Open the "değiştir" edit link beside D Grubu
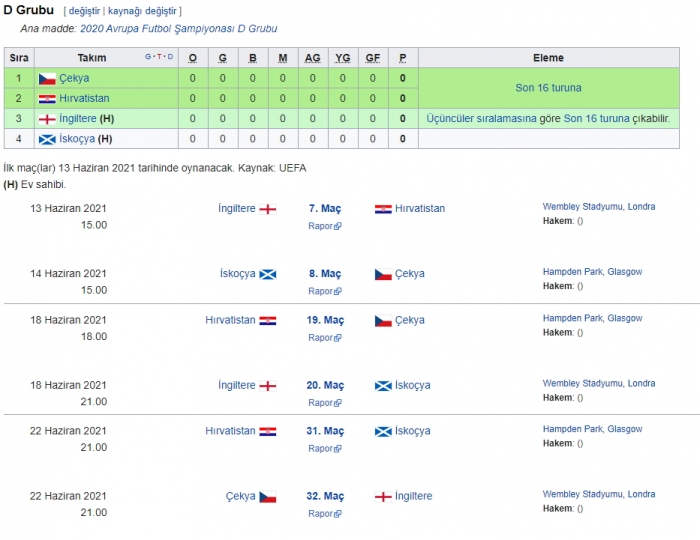 (x=84, y=11)
